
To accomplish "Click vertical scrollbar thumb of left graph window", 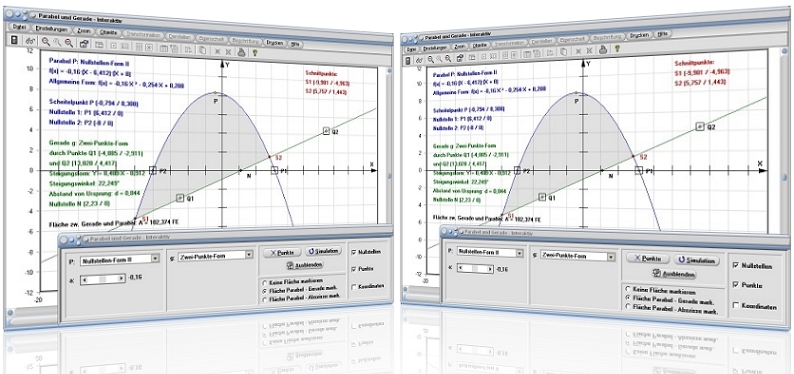I will (x=389, y=176).
